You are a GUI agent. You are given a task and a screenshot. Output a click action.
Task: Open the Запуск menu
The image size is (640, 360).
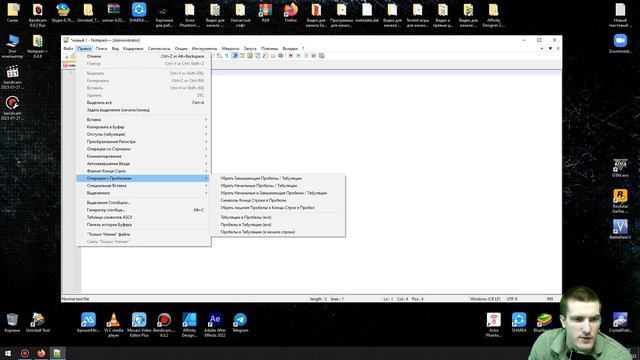(x=250, y=49)
